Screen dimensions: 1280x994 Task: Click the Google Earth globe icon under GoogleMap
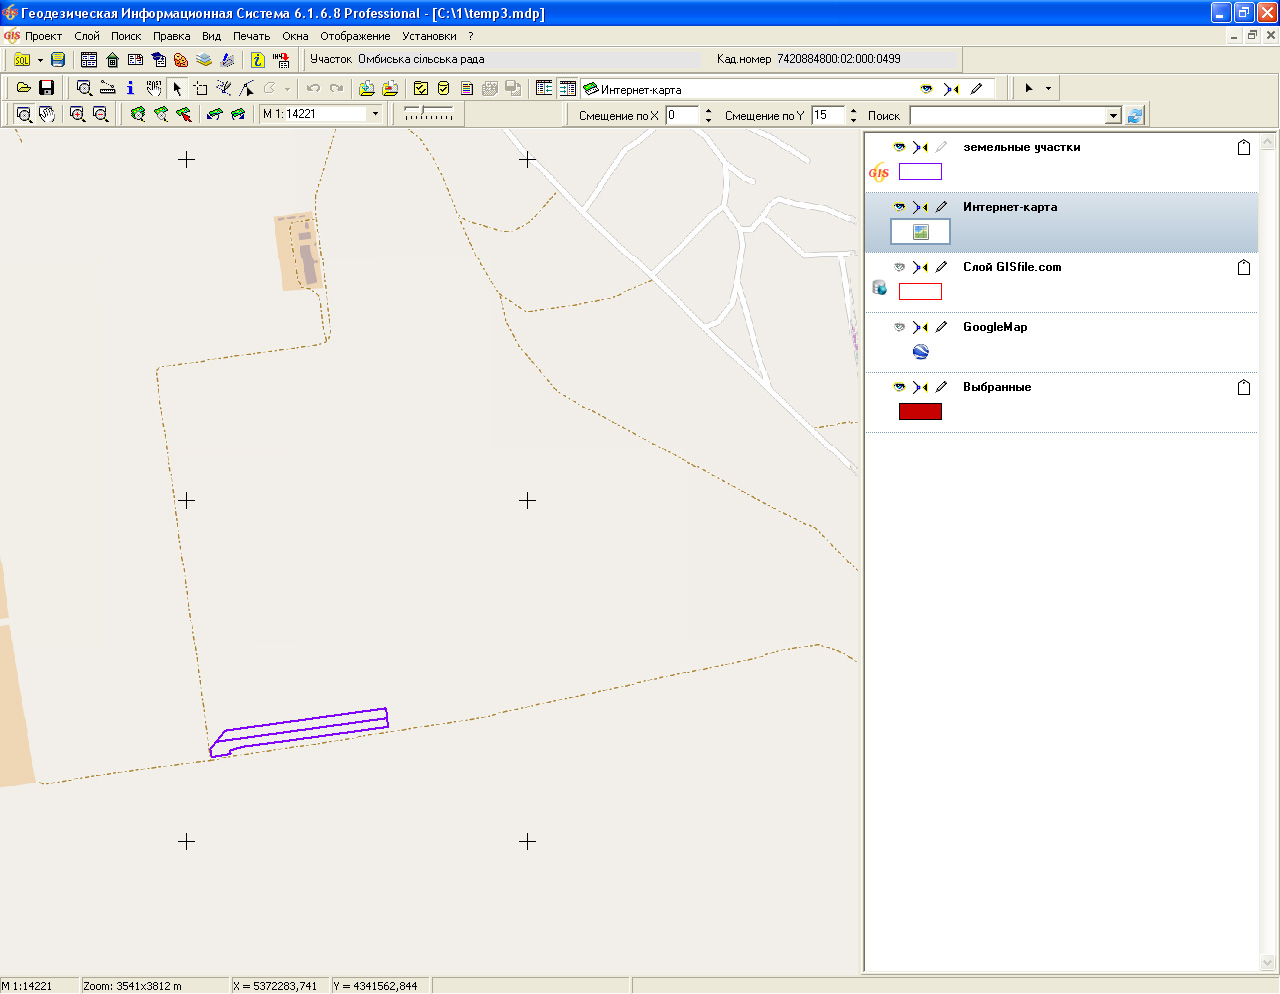coord(921,352)
